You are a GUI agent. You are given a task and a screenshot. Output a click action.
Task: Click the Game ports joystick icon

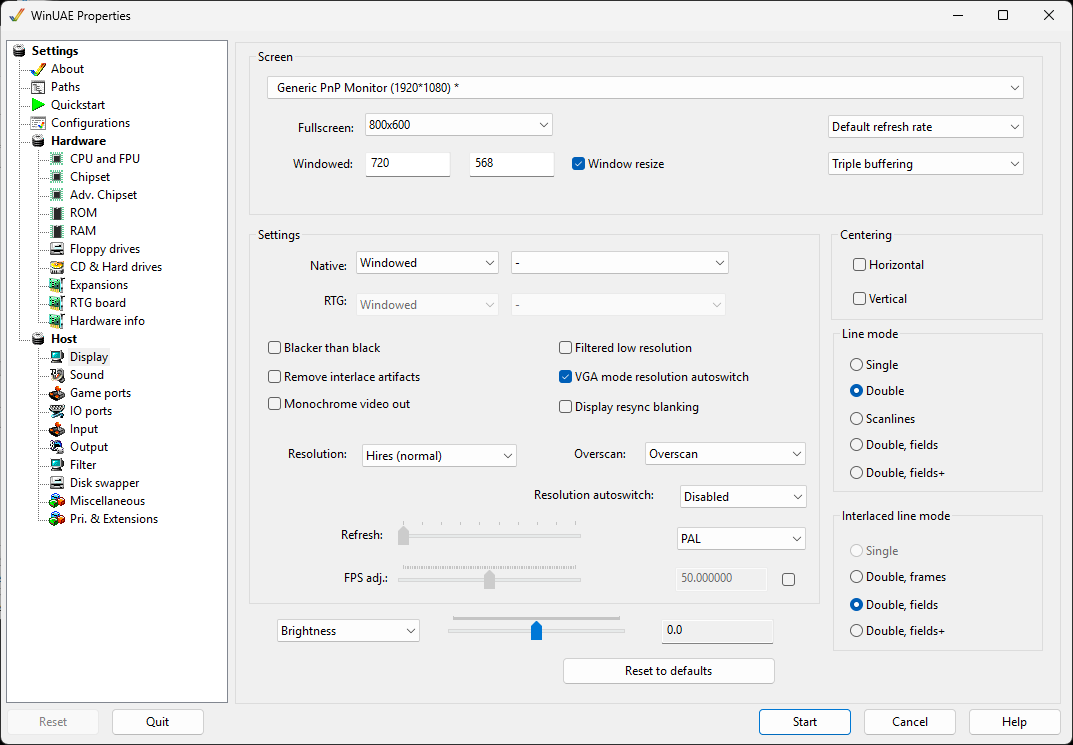tap(57, 393)
